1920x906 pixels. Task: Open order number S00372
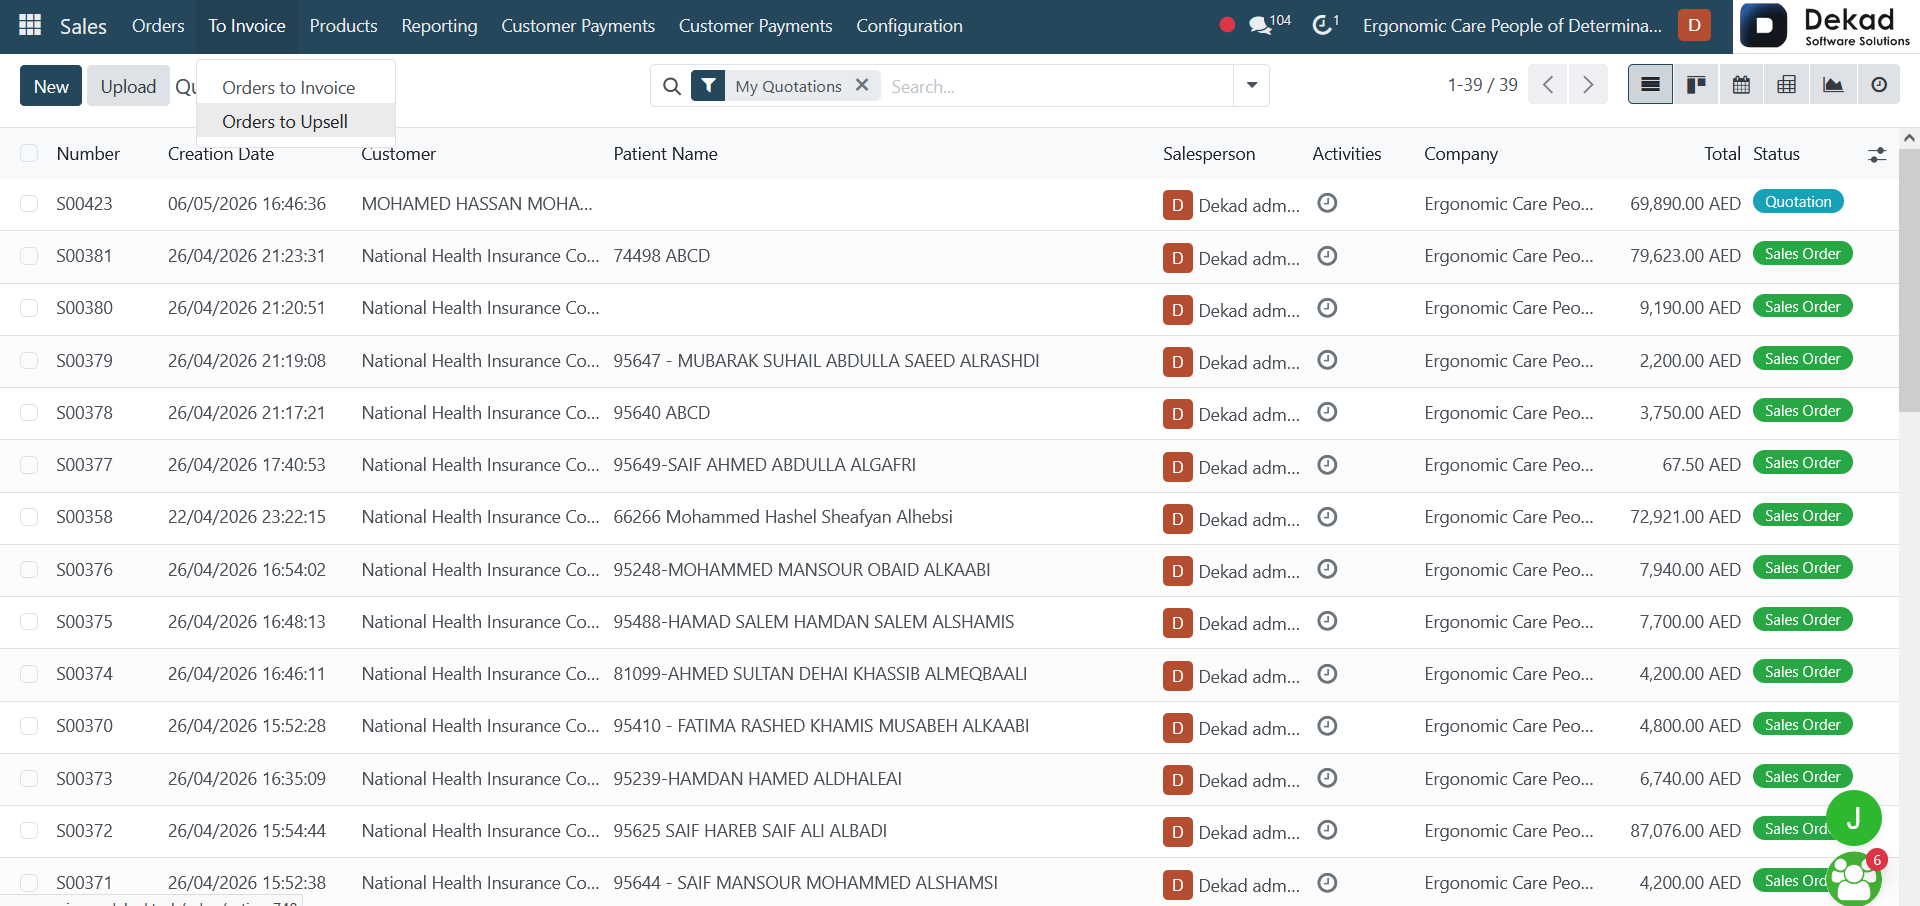84,831
